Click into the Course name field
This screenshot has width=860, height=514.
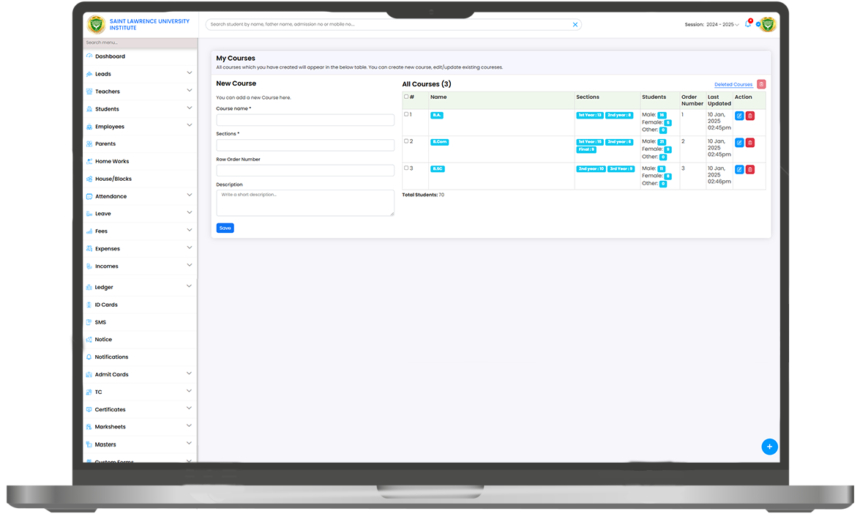(x=305, y=120)
